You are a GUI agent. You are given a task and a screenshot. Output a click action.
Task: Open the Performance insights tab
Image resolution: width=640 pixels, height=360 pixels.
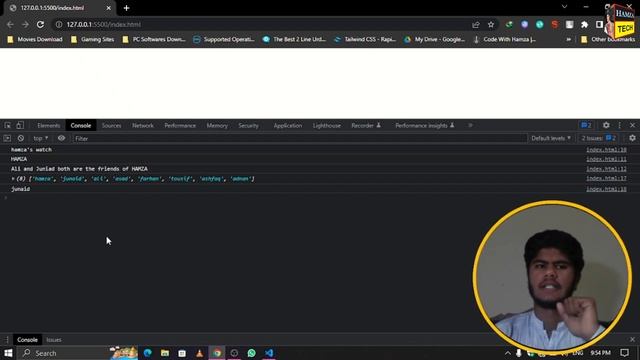pyautogui.click(x=424, y=125)
